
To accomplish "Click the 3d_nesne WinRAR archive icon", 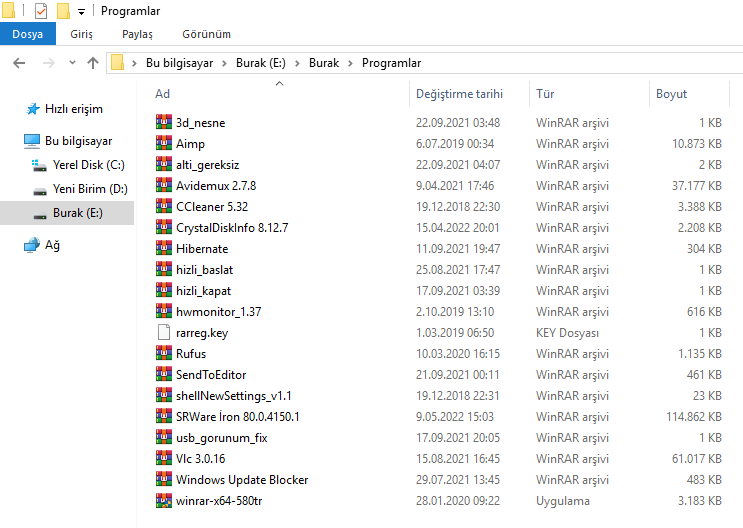I will (x=163, y=122).
